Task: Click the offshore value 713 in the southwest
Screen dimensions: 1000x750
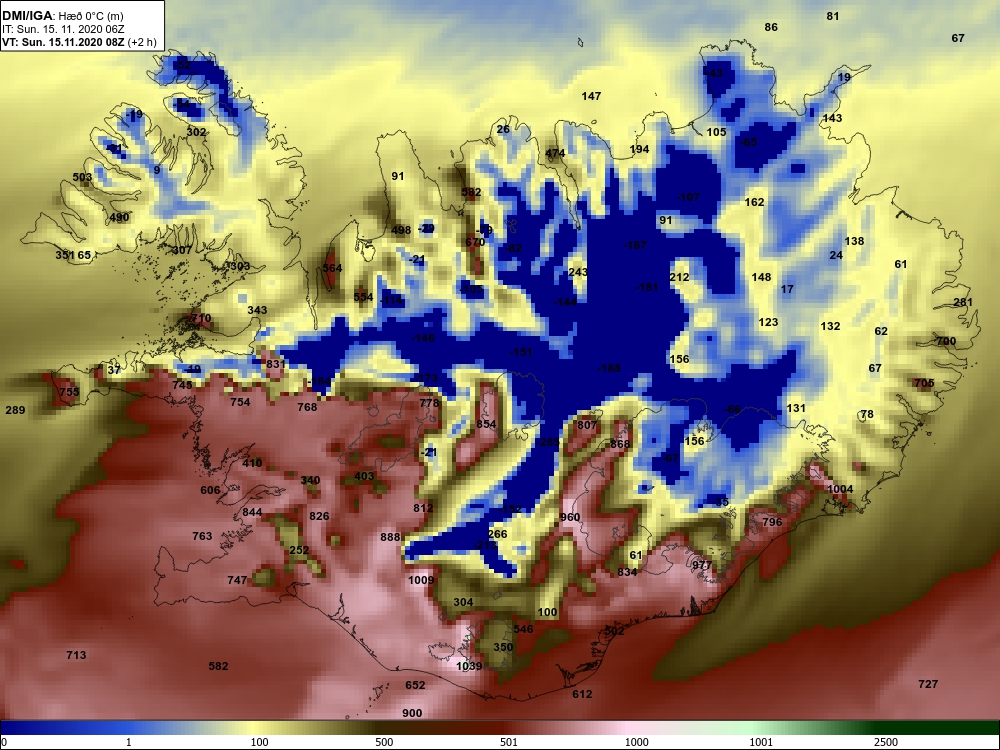Action: [77, 655]
